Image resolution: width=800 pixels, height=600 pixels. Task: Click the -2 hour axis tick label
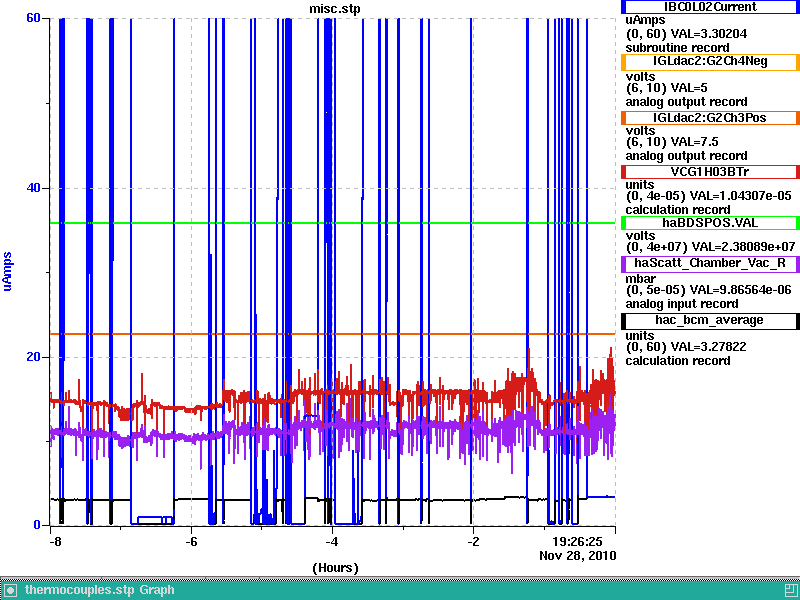pyautogui.click(x=473, y=541)
